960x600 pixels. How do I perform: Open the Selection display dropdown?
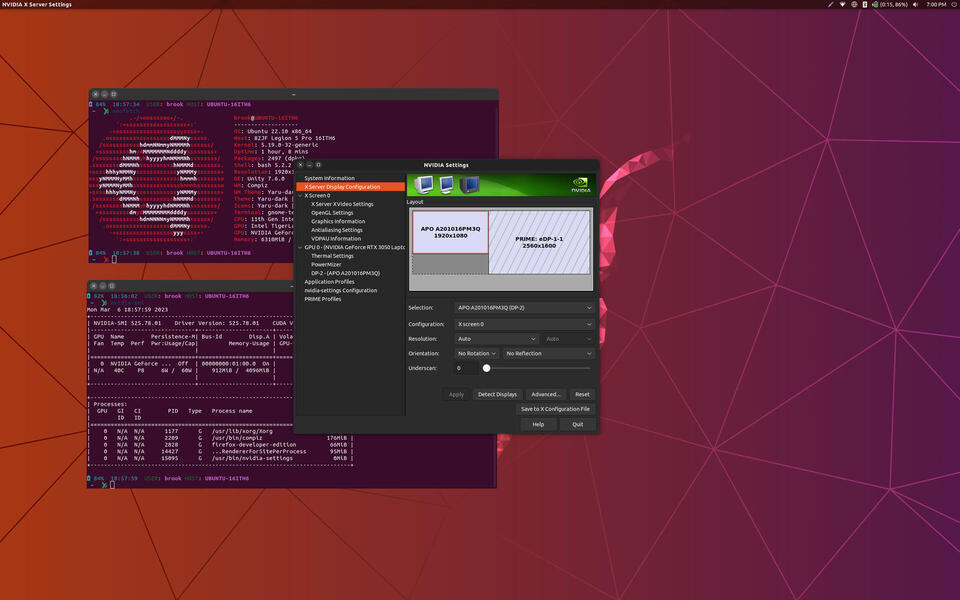(524, 307)
